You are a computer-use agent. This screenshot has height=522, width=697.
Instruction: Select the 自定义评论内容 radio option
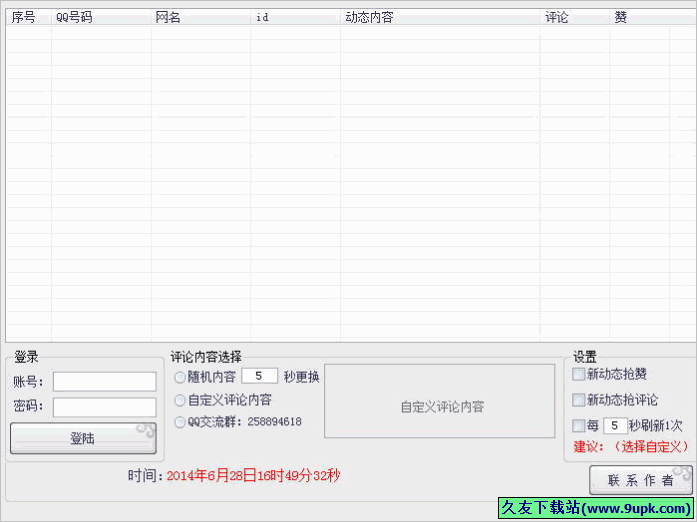point(180,400)
